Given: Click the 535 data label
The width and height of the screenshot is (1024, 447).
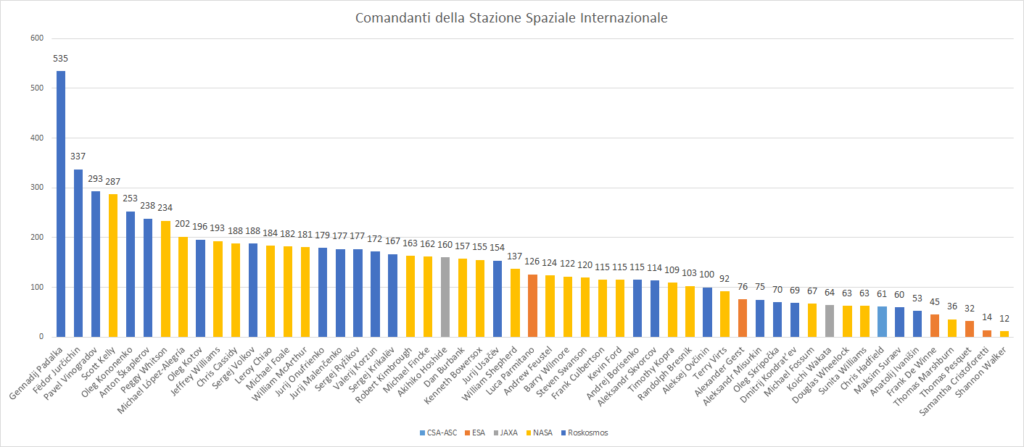Looking at the screenshot, I should 61,59.
